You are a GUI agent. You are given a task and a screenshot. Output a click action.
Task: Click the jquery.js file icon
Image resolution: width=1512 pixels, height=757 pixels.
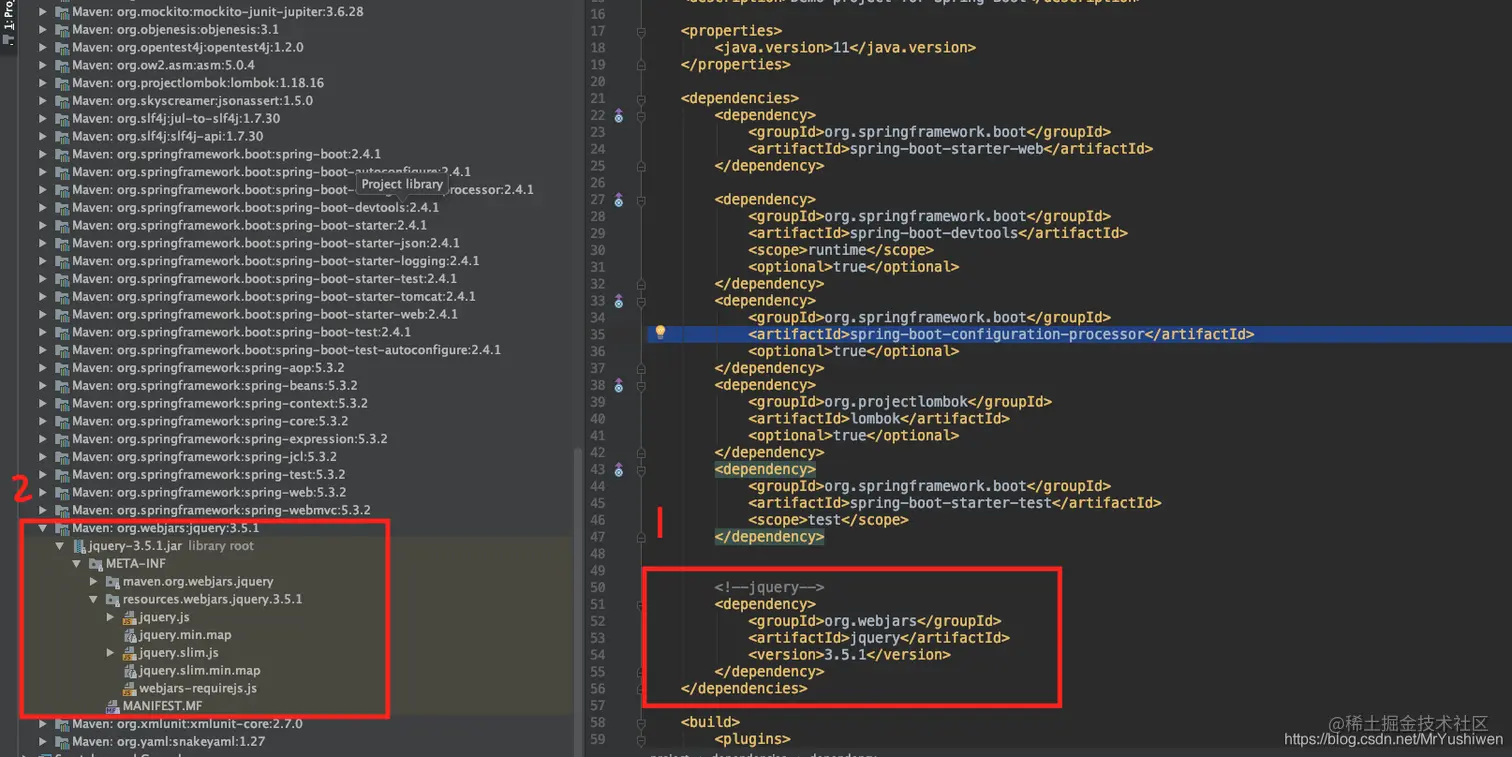[130, 617]
